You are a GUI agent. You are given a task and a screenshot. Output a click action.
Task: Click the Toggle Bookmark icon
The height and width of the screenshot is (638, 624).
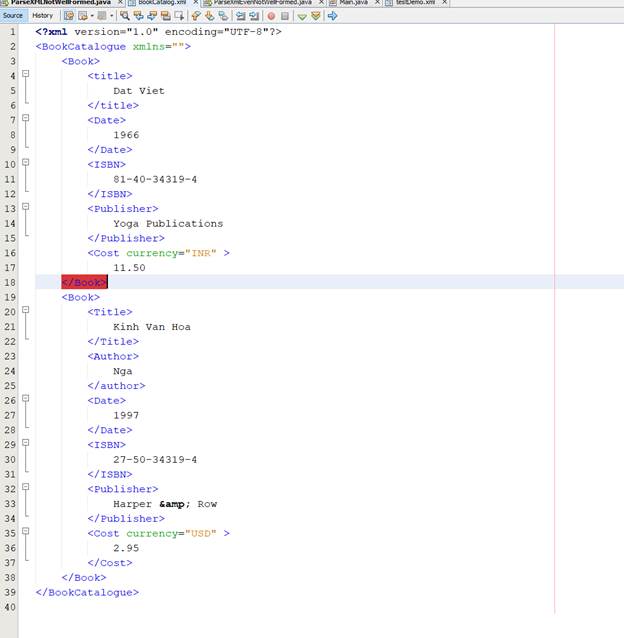pos(223,16)
